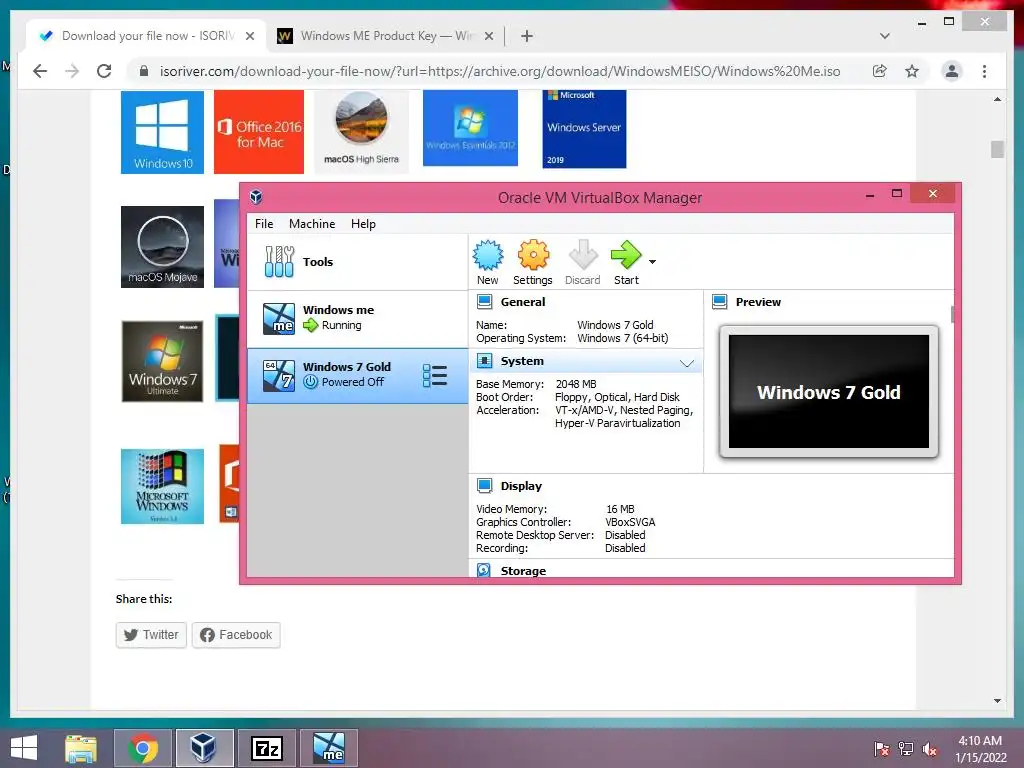Open the macOS High Sierra tile

tap(361, 132)
